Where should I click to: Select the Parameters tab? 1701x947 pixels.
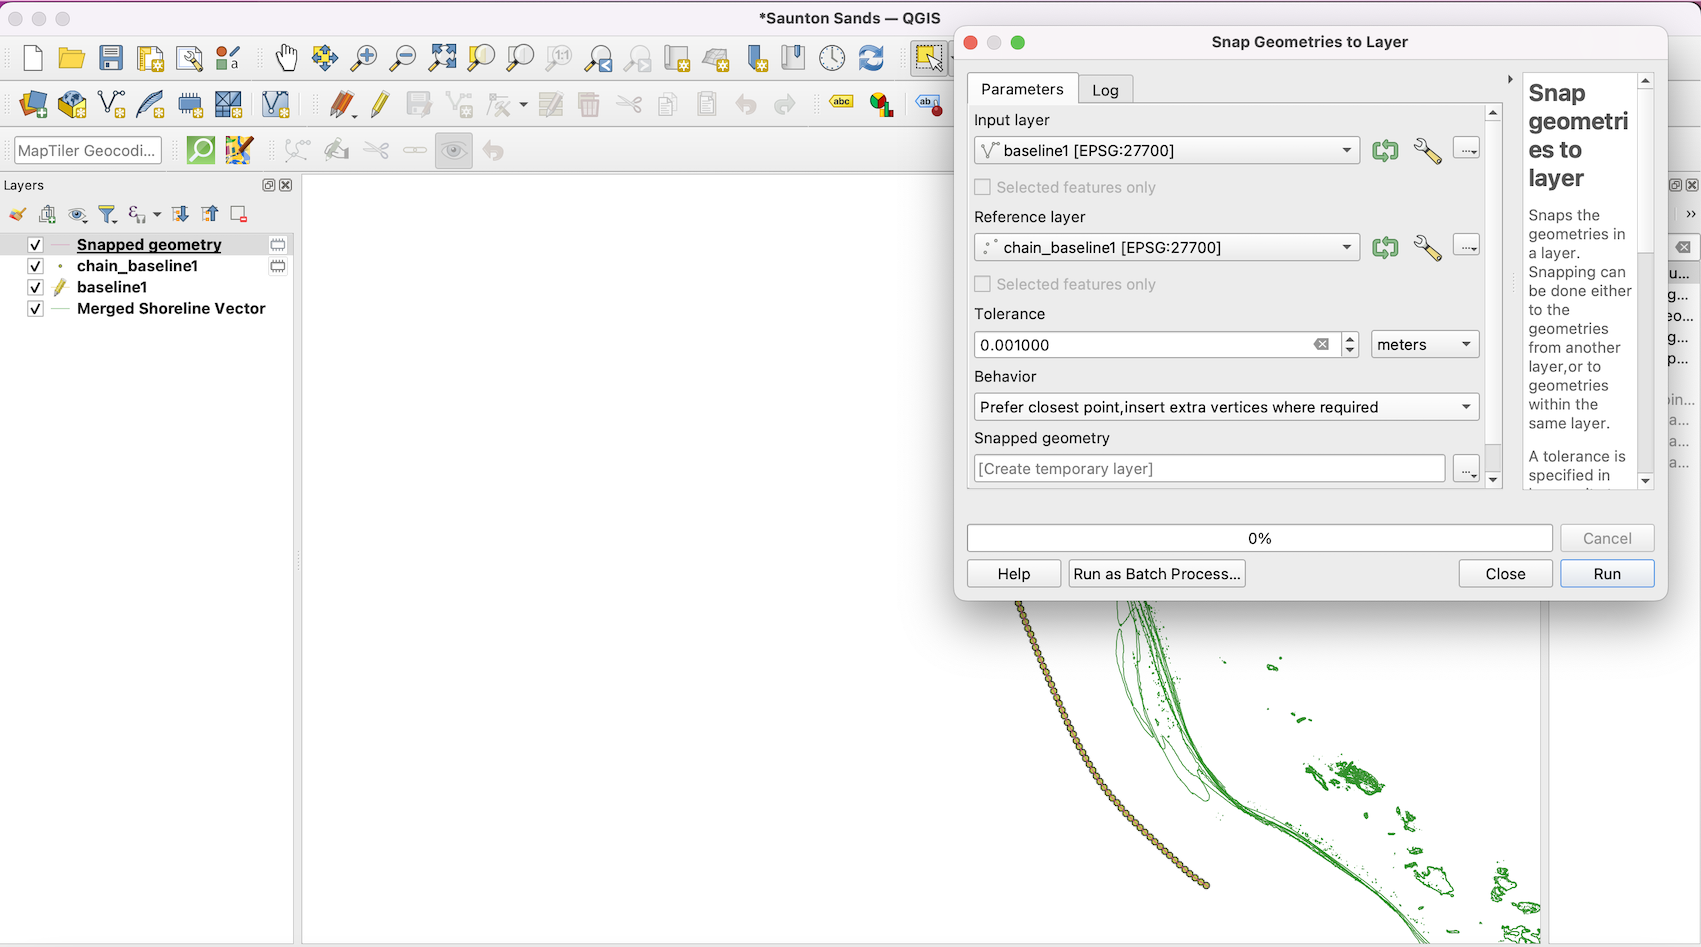(1022, 89)
